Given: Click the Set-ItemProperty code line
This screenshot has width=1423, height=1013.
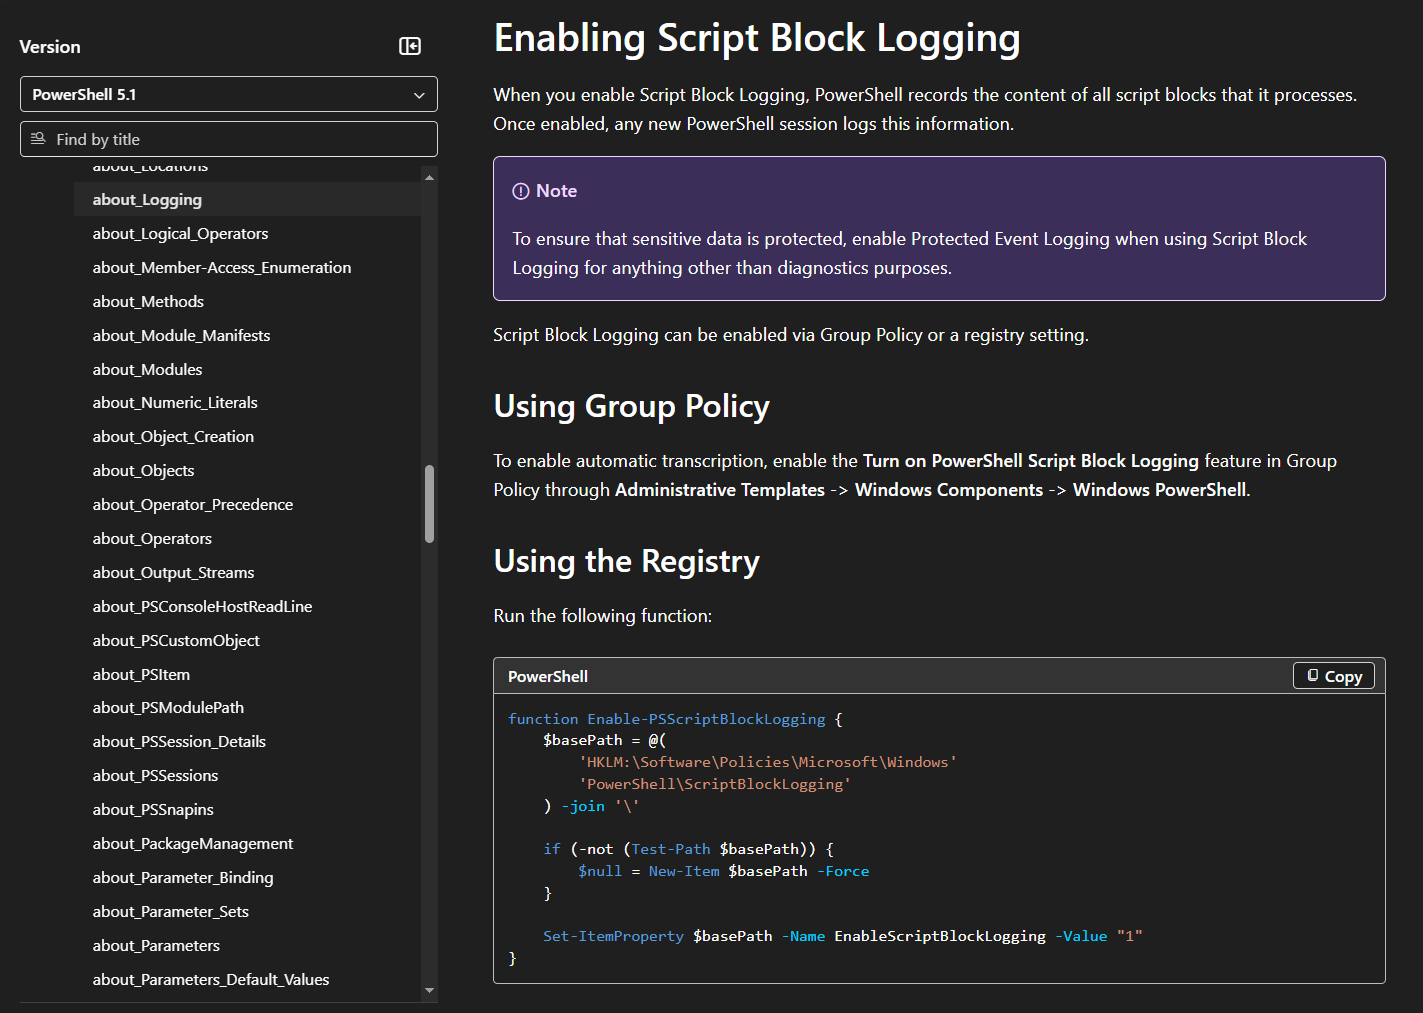Looking at the screenshot, I should coord(843,937).
